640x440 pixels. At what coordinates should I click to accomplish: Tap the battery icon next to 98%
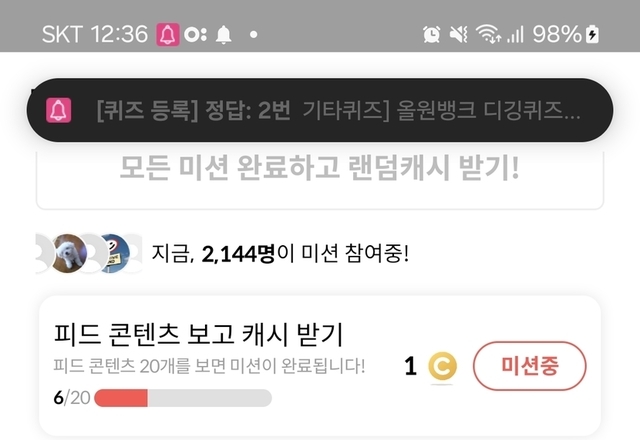coord(592,34)
